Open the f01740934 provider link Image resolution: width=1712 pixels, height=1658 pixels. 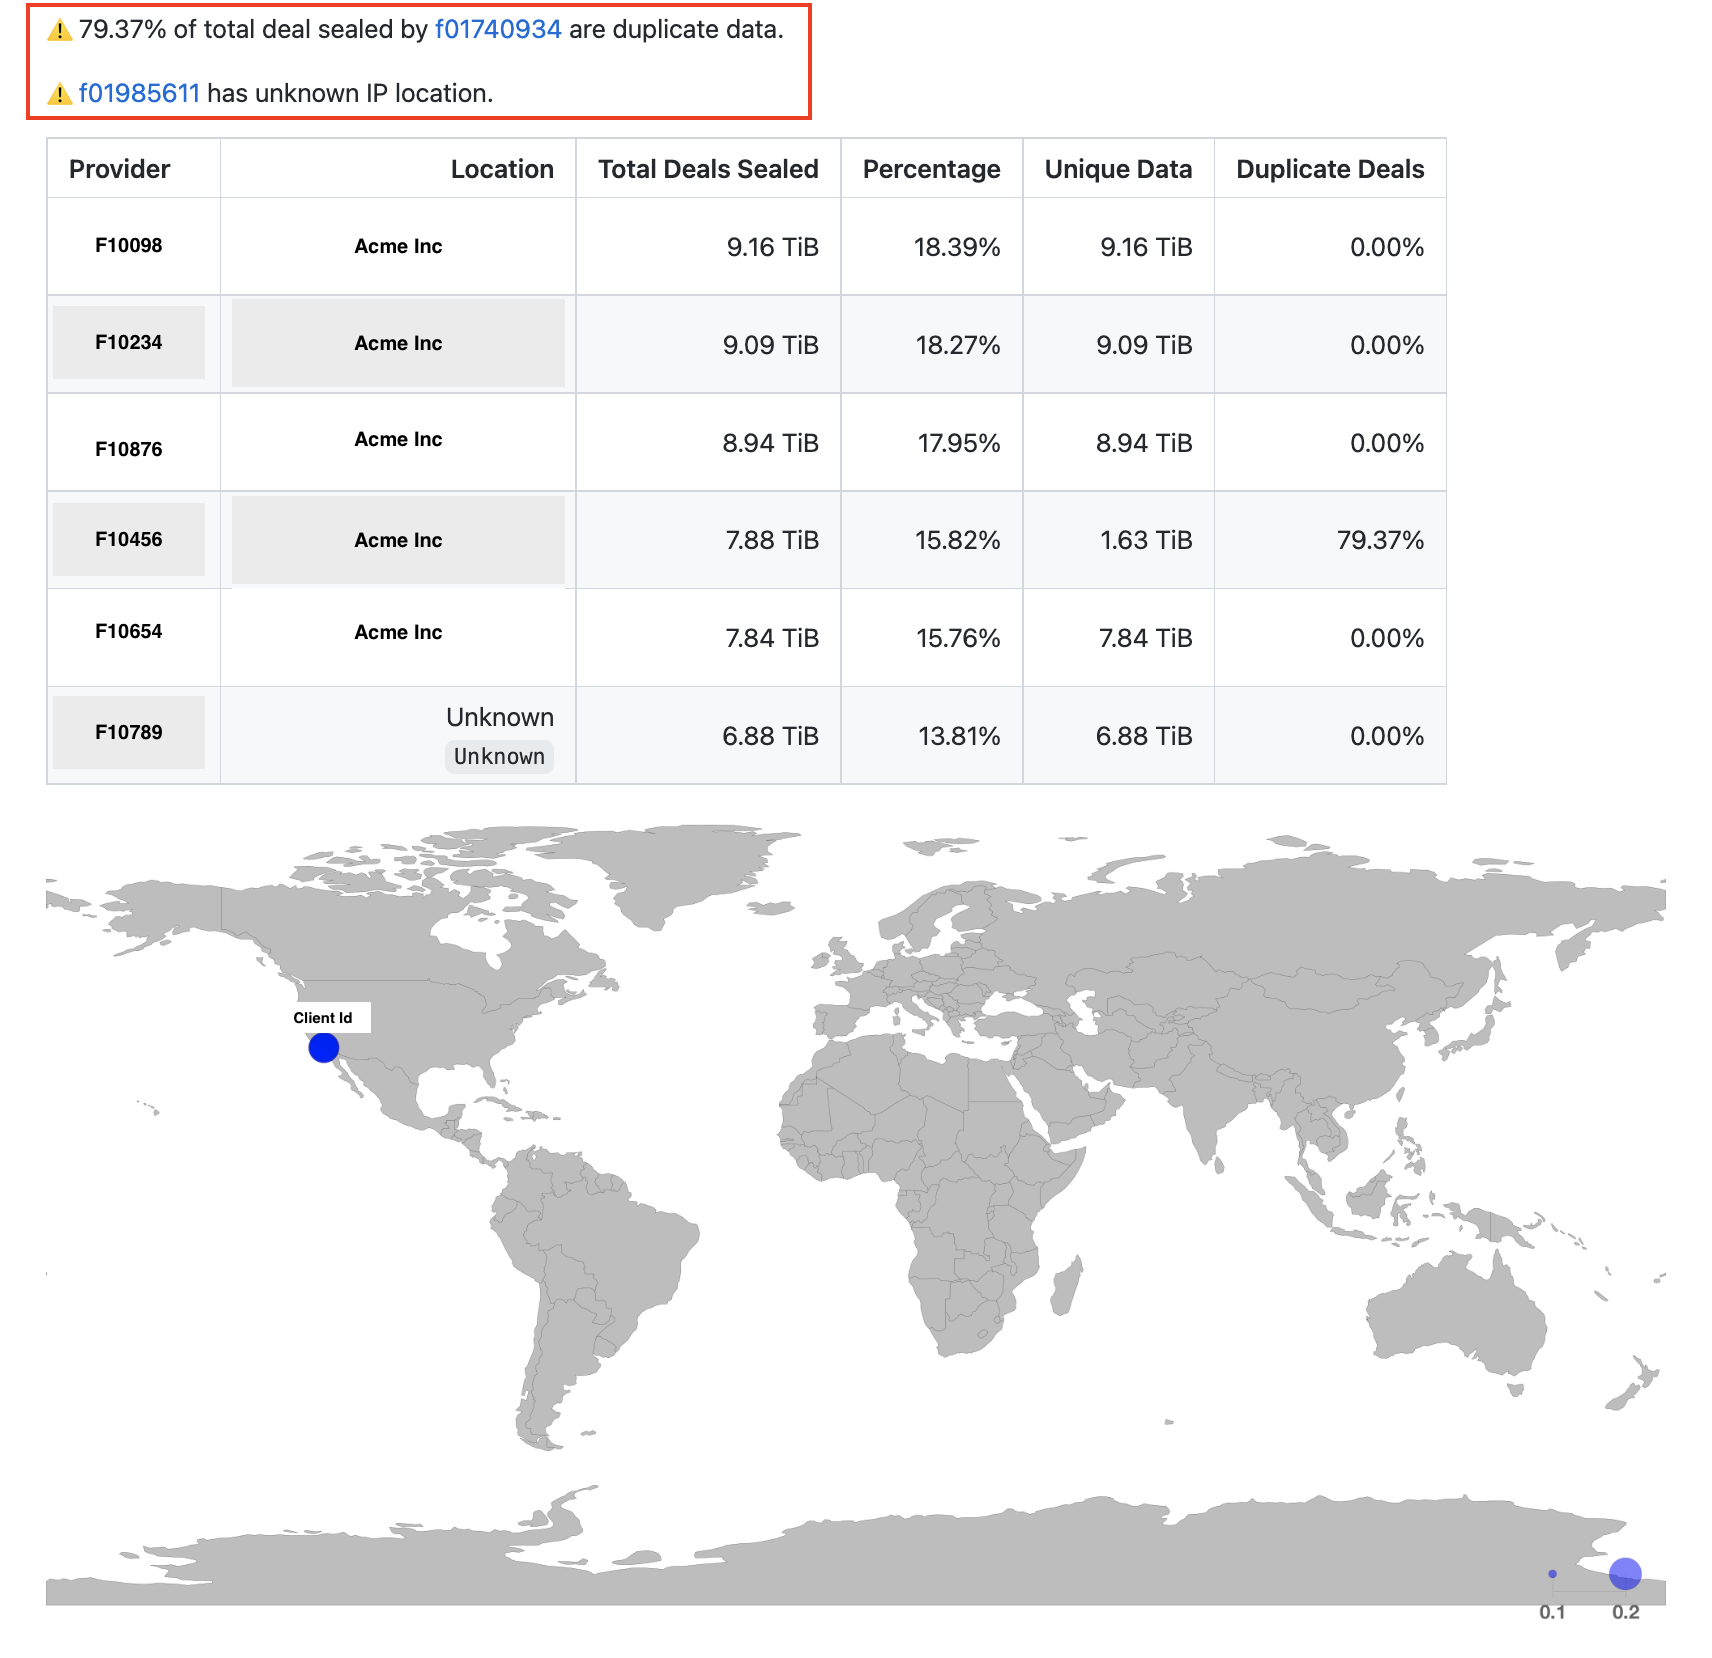pos(498,30)
